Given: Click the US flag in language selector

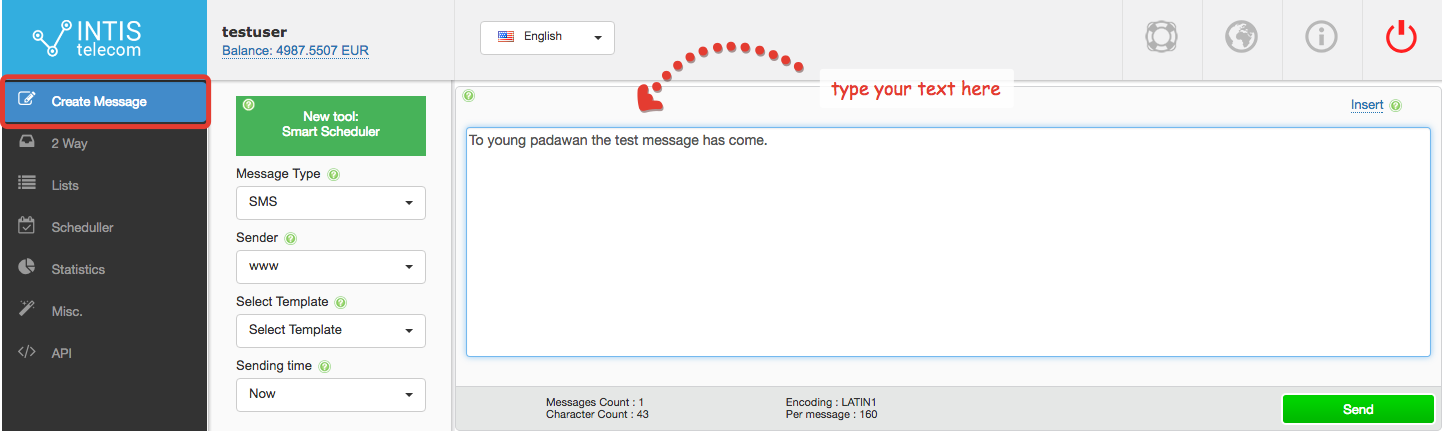Looking at the screenshot, I should tap(506, 36).
